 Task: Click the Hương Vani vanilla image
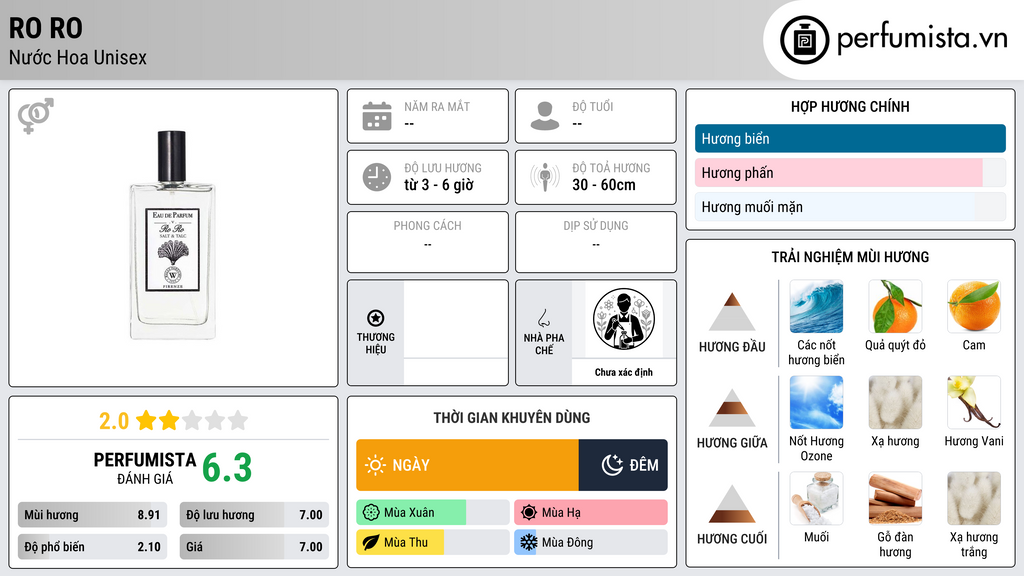click(974, 402)
